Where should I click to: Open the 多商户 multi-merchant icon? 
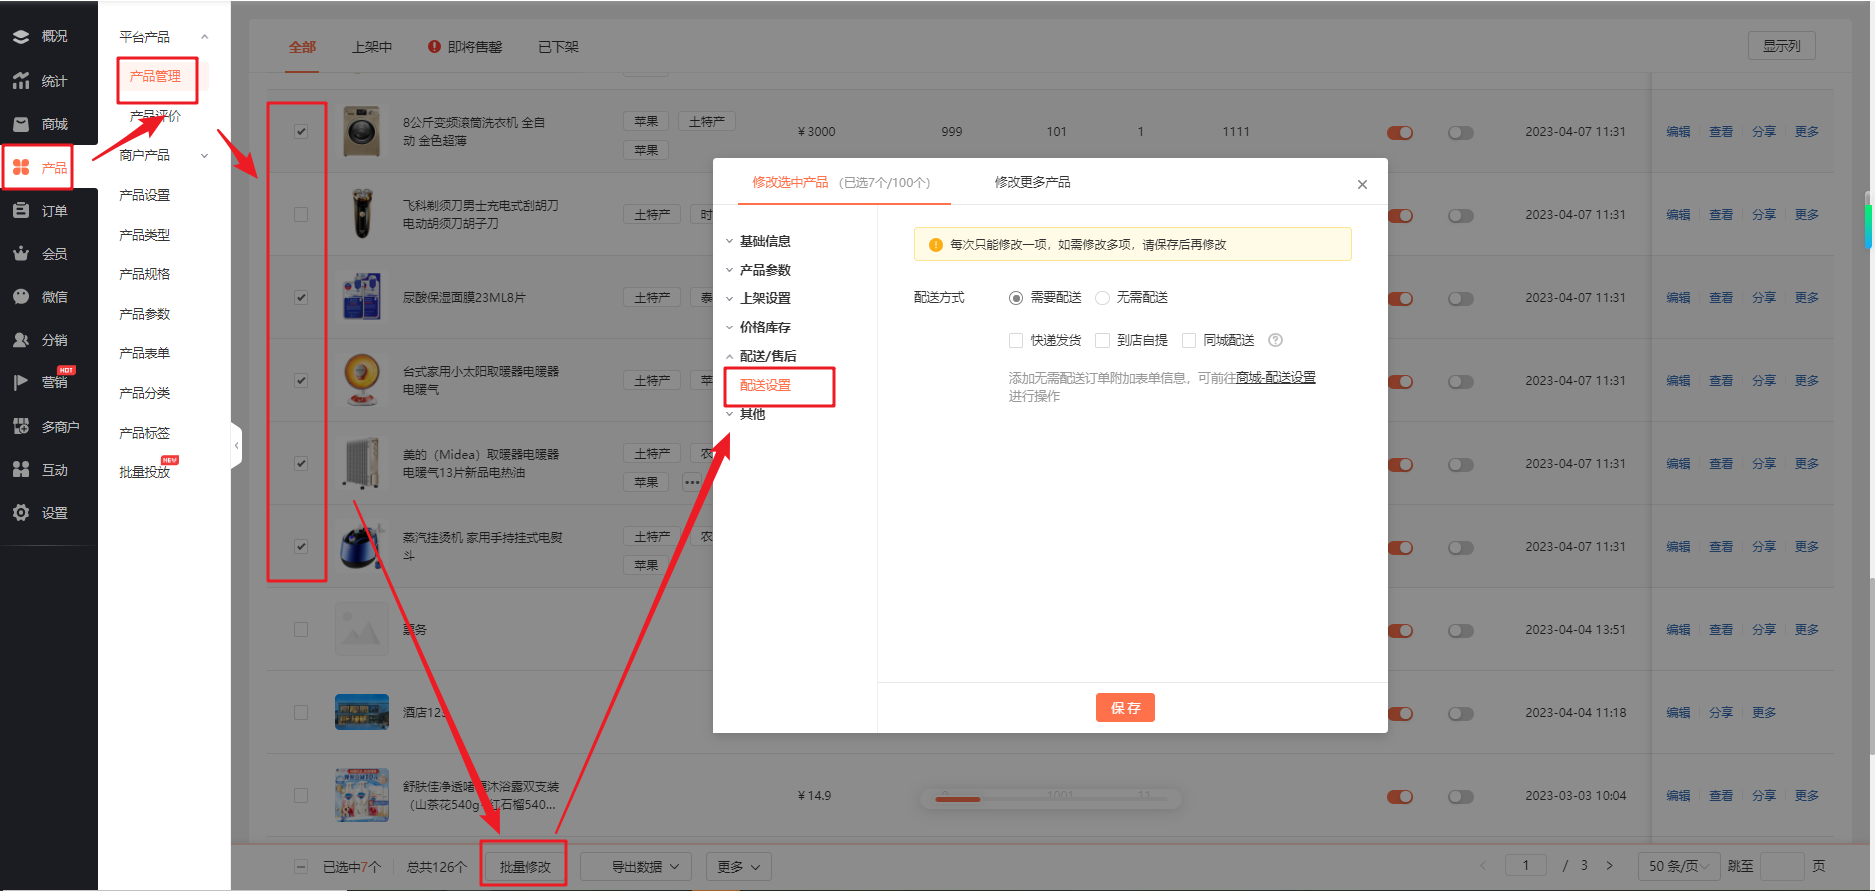click(x=21, y=426)
